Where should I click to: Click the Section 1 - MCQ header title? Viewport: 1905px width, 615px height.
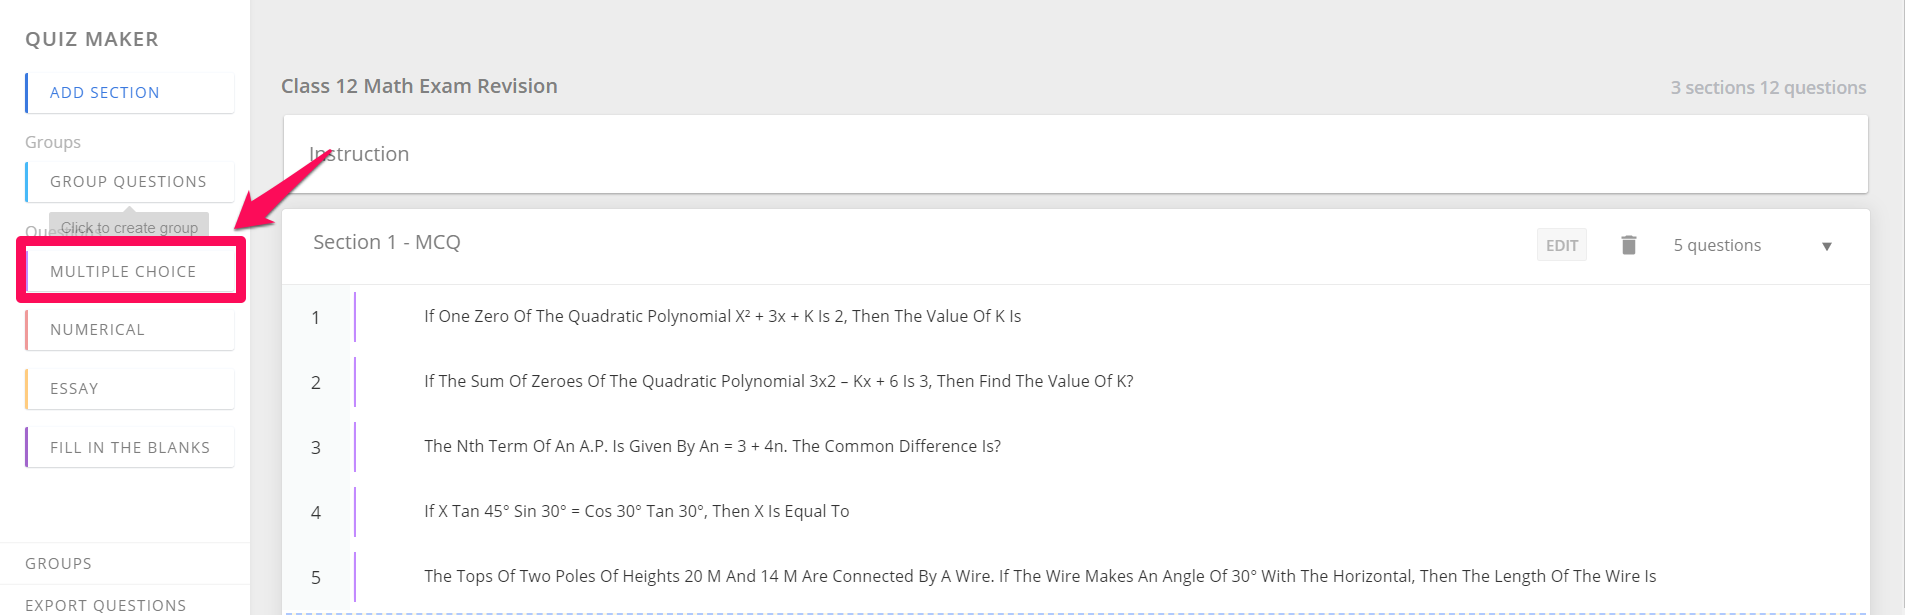click(387, 242)
